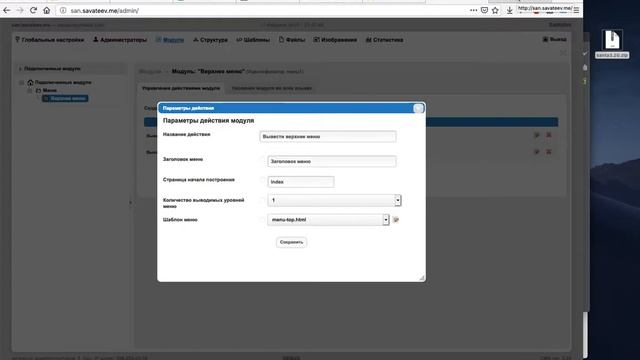Open the Статистика section

click(384, 40)
